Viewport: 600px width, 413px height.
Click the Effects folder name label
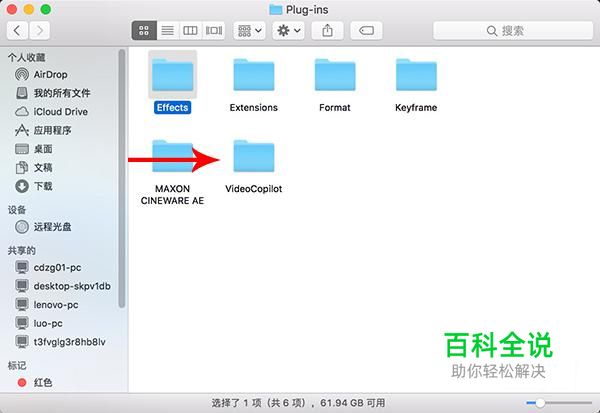[173, 108]
